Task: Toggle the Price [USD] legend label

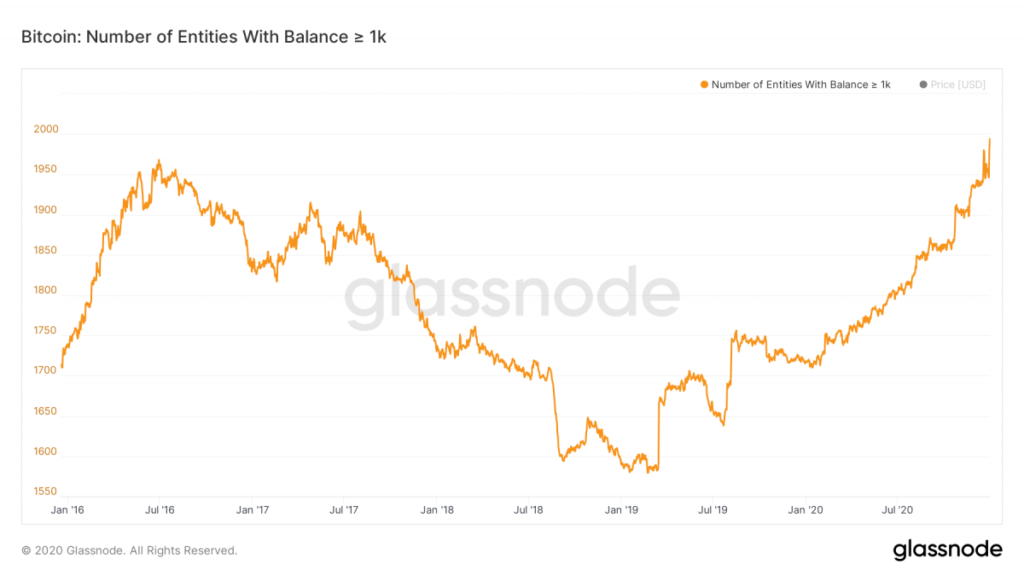Action: click(x=958, y=85)
